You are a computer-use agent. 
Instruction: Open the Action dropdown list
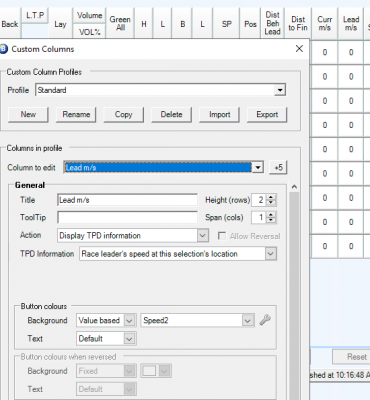(x=203, y=236)
